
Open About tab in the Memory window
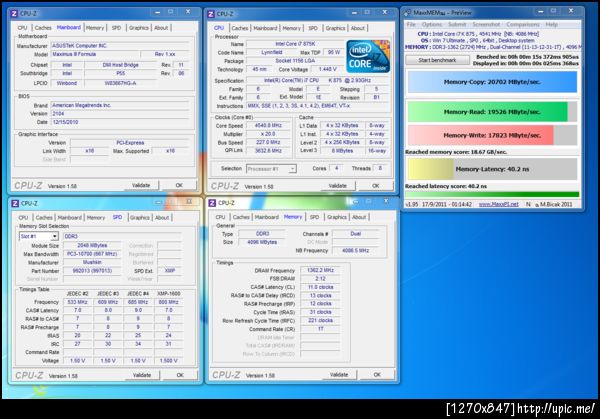tap(359, 217)
